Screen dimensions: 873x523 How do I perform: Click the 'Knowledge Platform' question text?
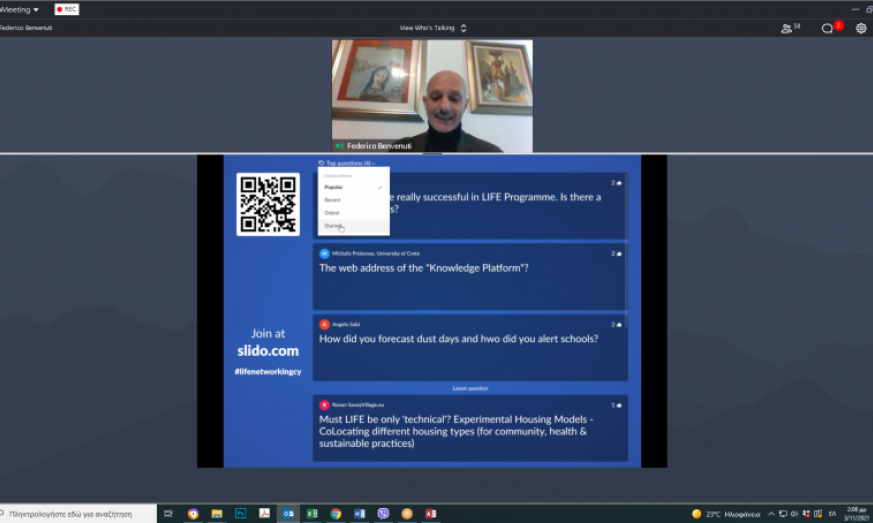(424, 268)
